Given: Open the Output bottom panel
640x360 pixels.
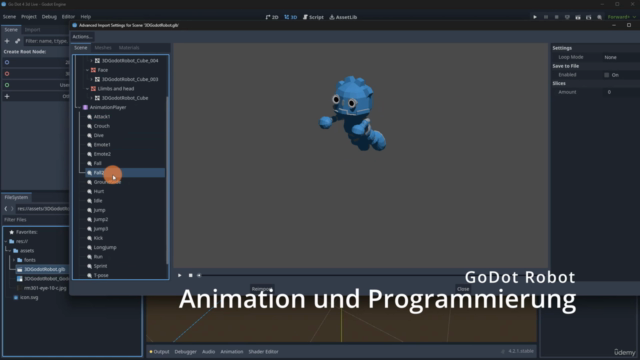Looking at the screenshot, I should tap(159, 352).
